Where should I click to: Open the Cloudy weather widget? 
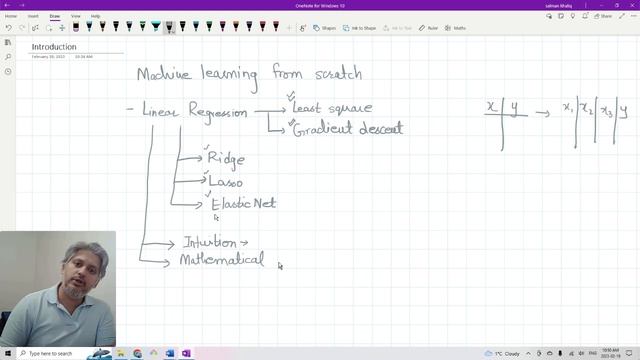pos(502,353)
